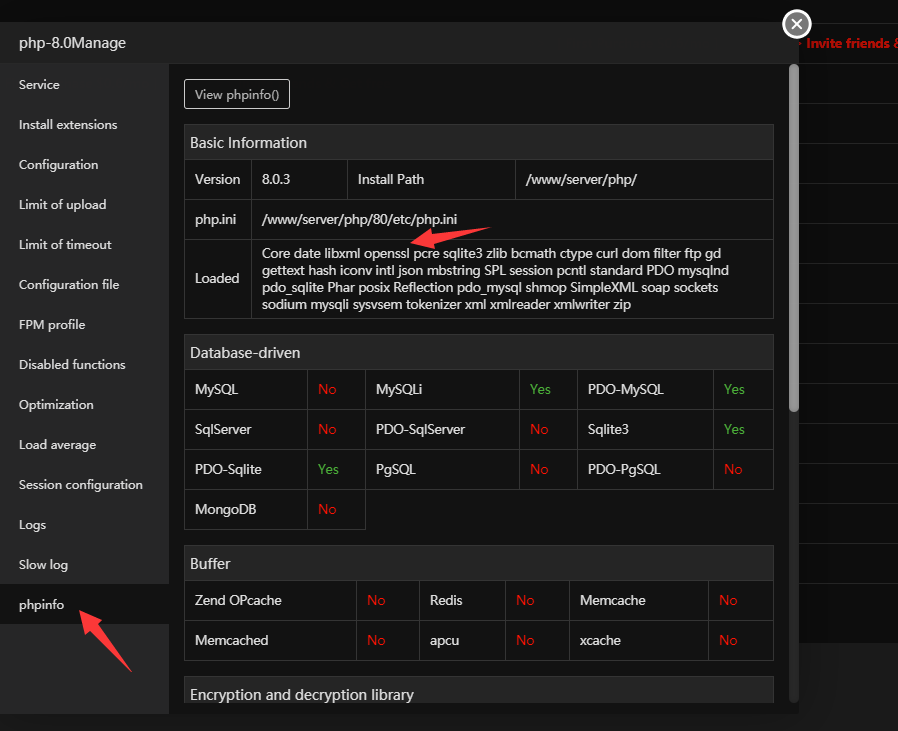Viewport: 898px width, 731px height.
Task: Select Limit of upload
Action: click(x=62, y=205)
